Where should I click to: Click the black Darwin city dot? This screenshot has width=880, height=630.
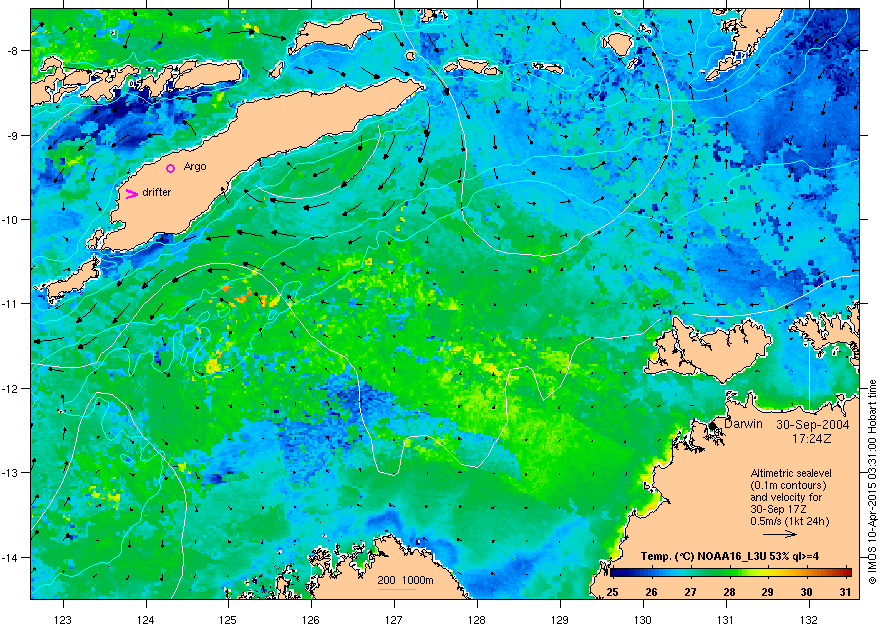tap(713, 426)
